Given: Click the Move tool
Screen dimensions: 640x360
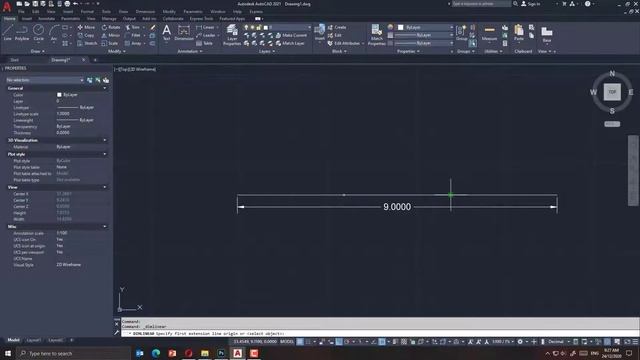Looking at the screenshot, I should pos(86,27).
